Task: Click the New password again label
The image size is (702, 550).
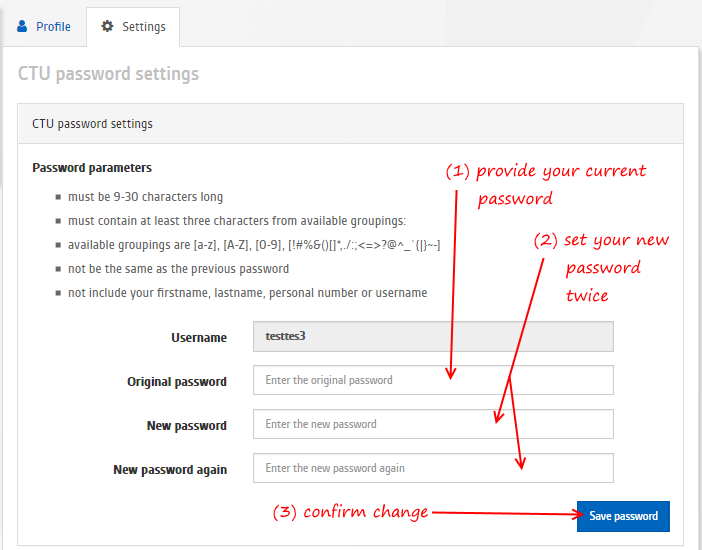Action: point(170,470)
